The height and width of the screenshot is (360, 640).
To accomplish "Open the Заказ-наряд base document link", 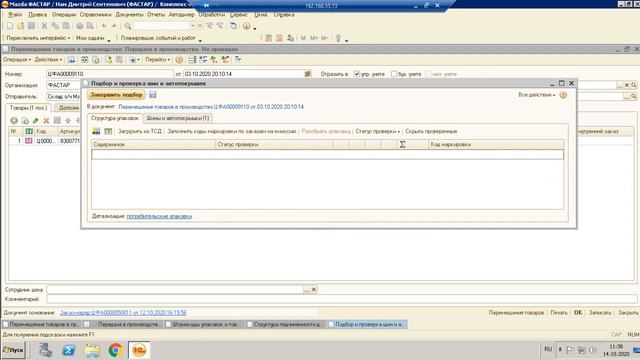I will pos(123,313).
